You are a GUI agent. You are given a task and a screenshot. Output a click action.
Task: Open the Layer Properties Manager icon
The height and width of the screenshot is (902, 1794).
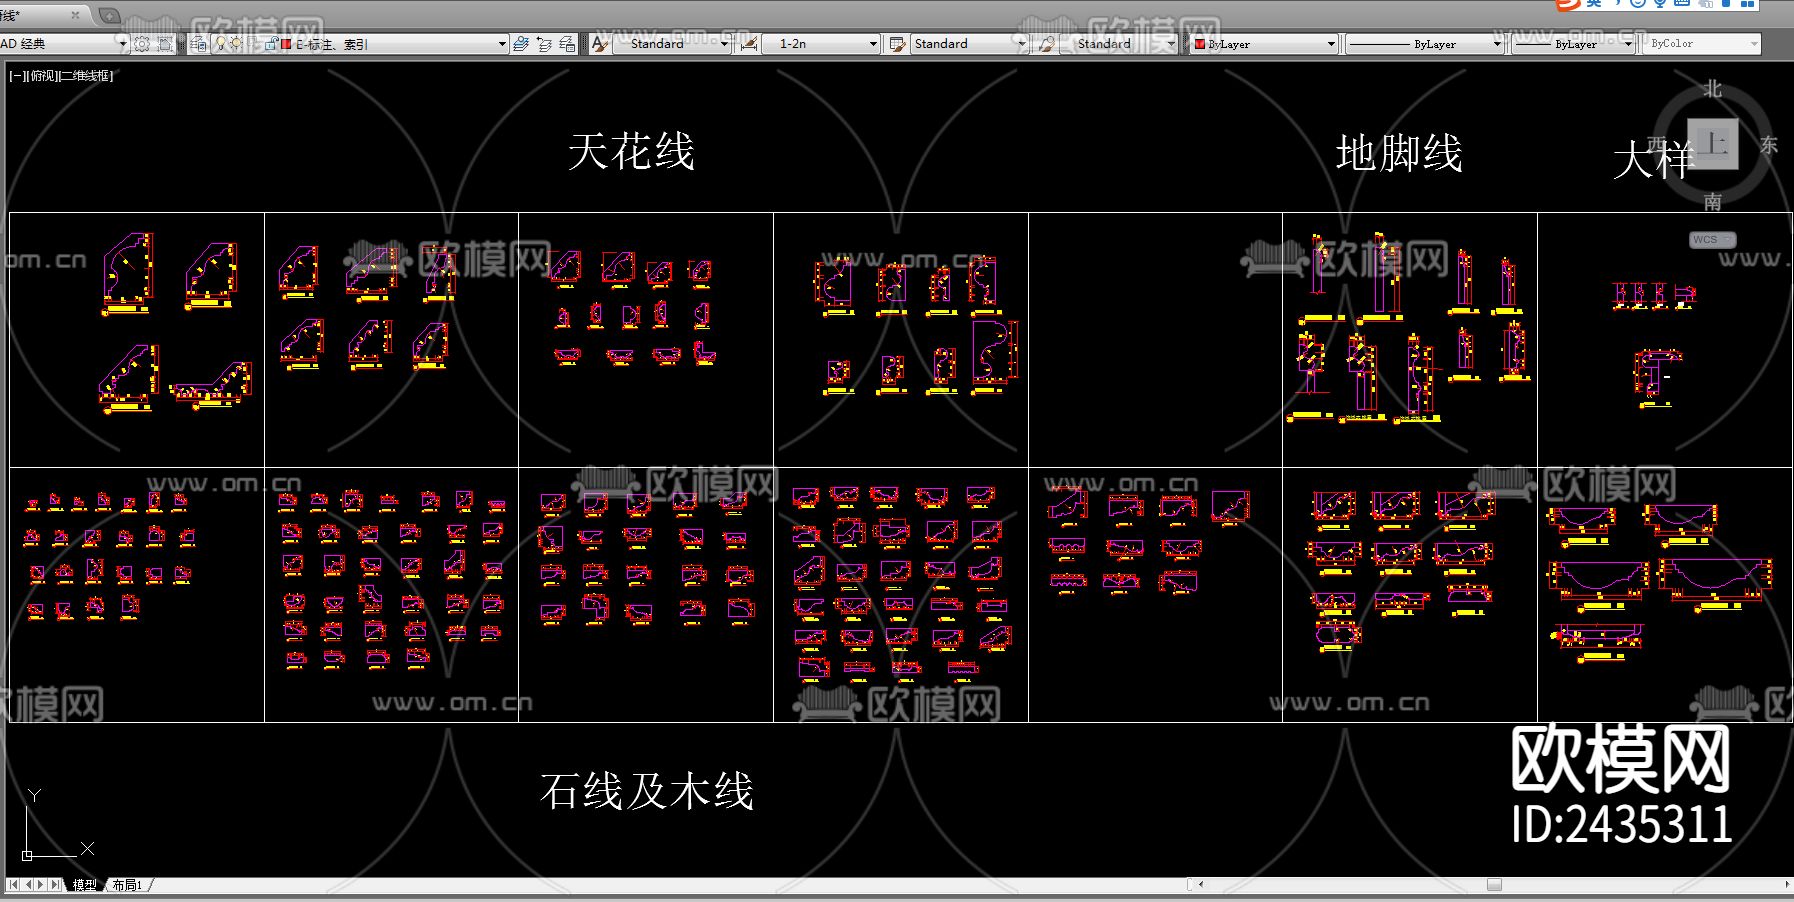click(x=198, y=44)
